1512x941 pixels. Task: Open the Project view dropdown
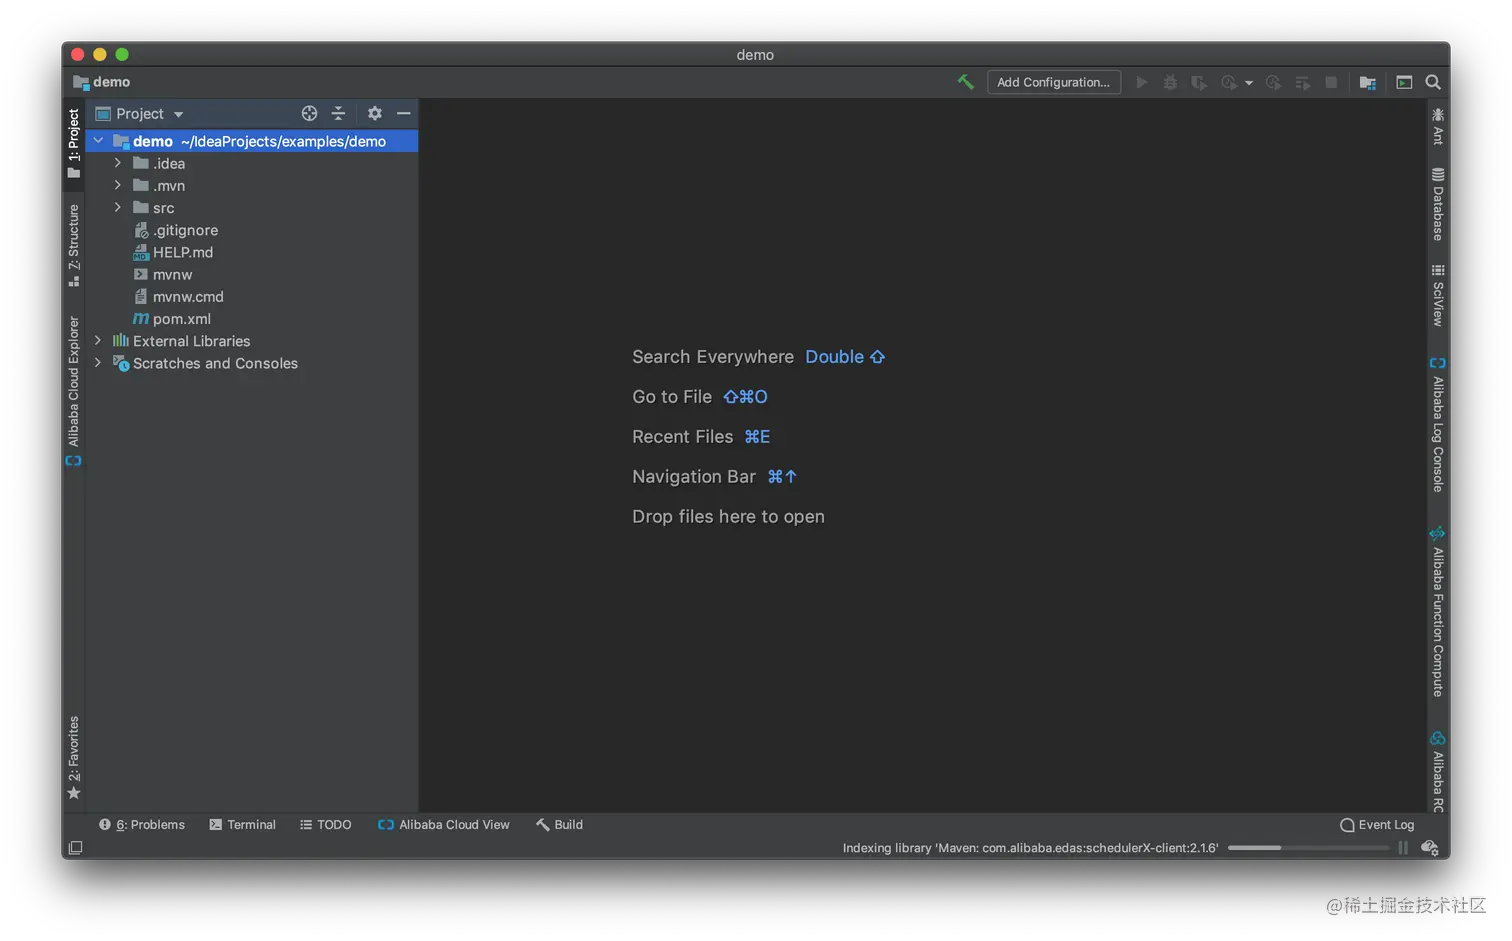click(x=178, y=114)
